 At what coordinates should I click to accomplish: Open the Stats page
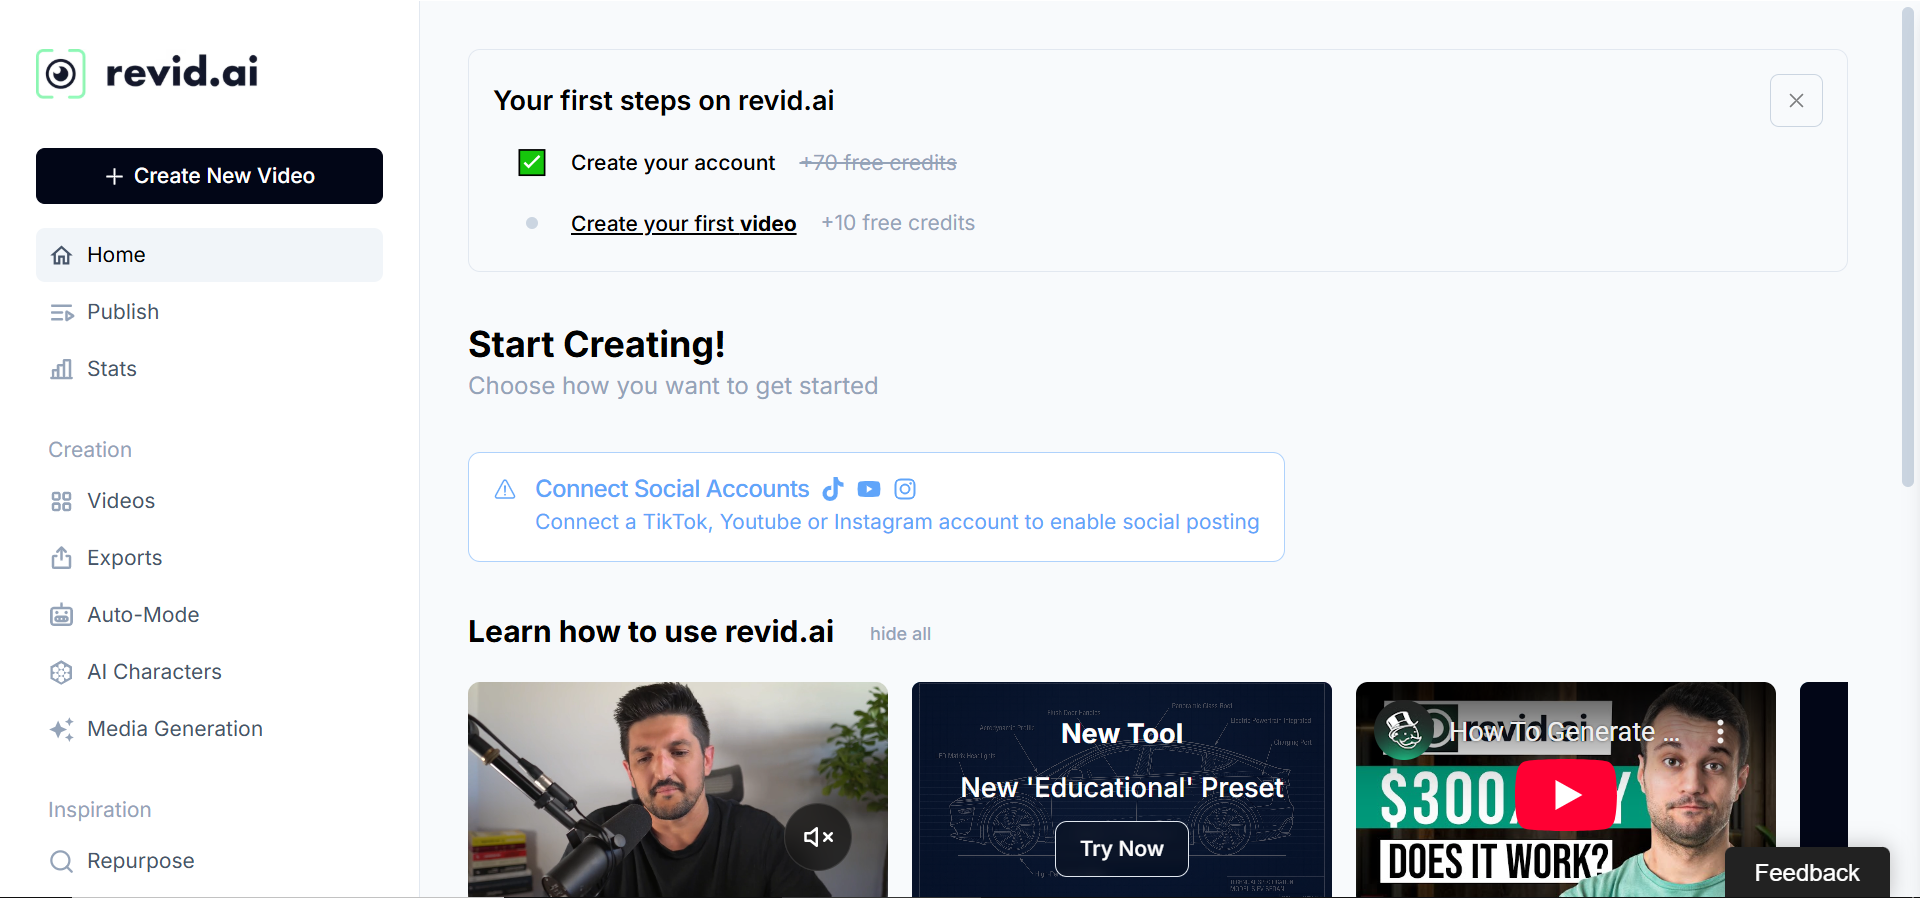(209, 369)
